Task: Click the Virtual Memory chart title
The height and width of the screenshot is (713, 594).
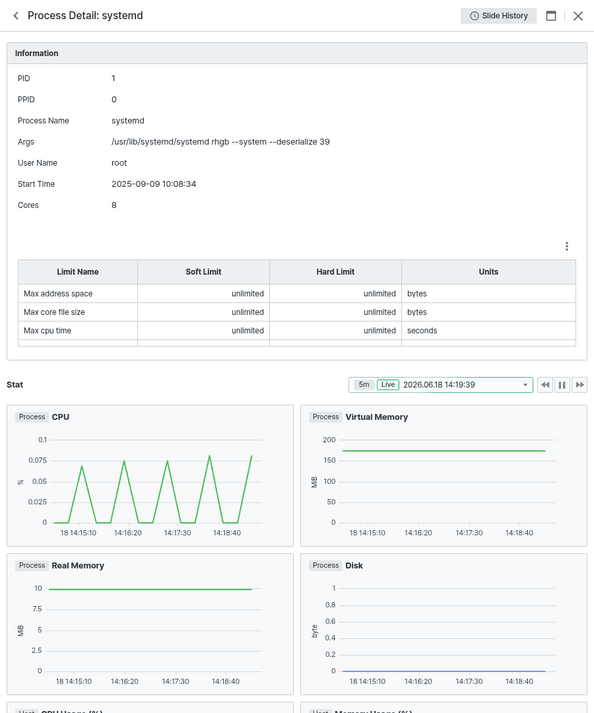Action: [x=377, y=417]
